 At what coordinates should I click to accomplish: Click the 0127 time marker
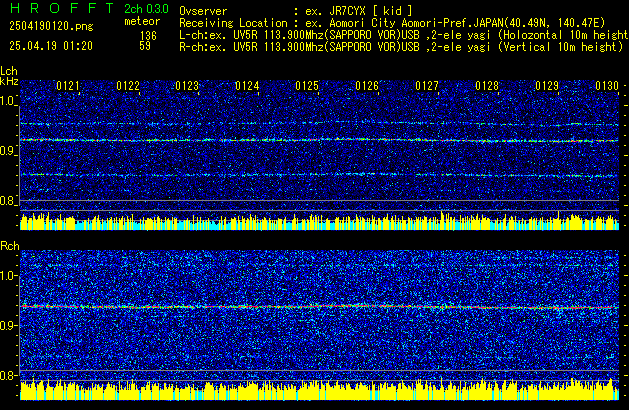coord(427,86)
